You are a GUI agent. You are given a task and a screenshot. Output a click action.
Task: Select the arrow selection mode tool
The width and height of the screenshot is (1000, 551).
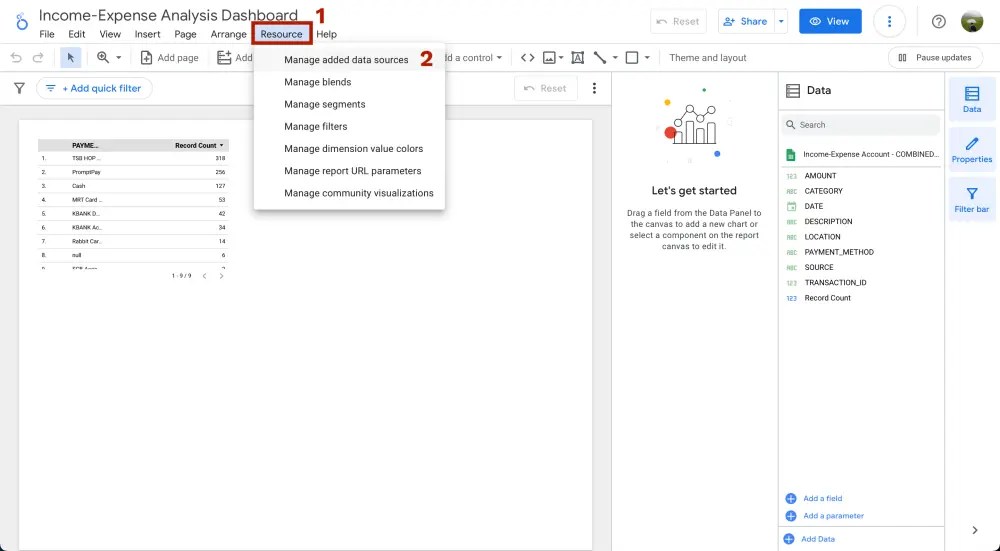70,58
